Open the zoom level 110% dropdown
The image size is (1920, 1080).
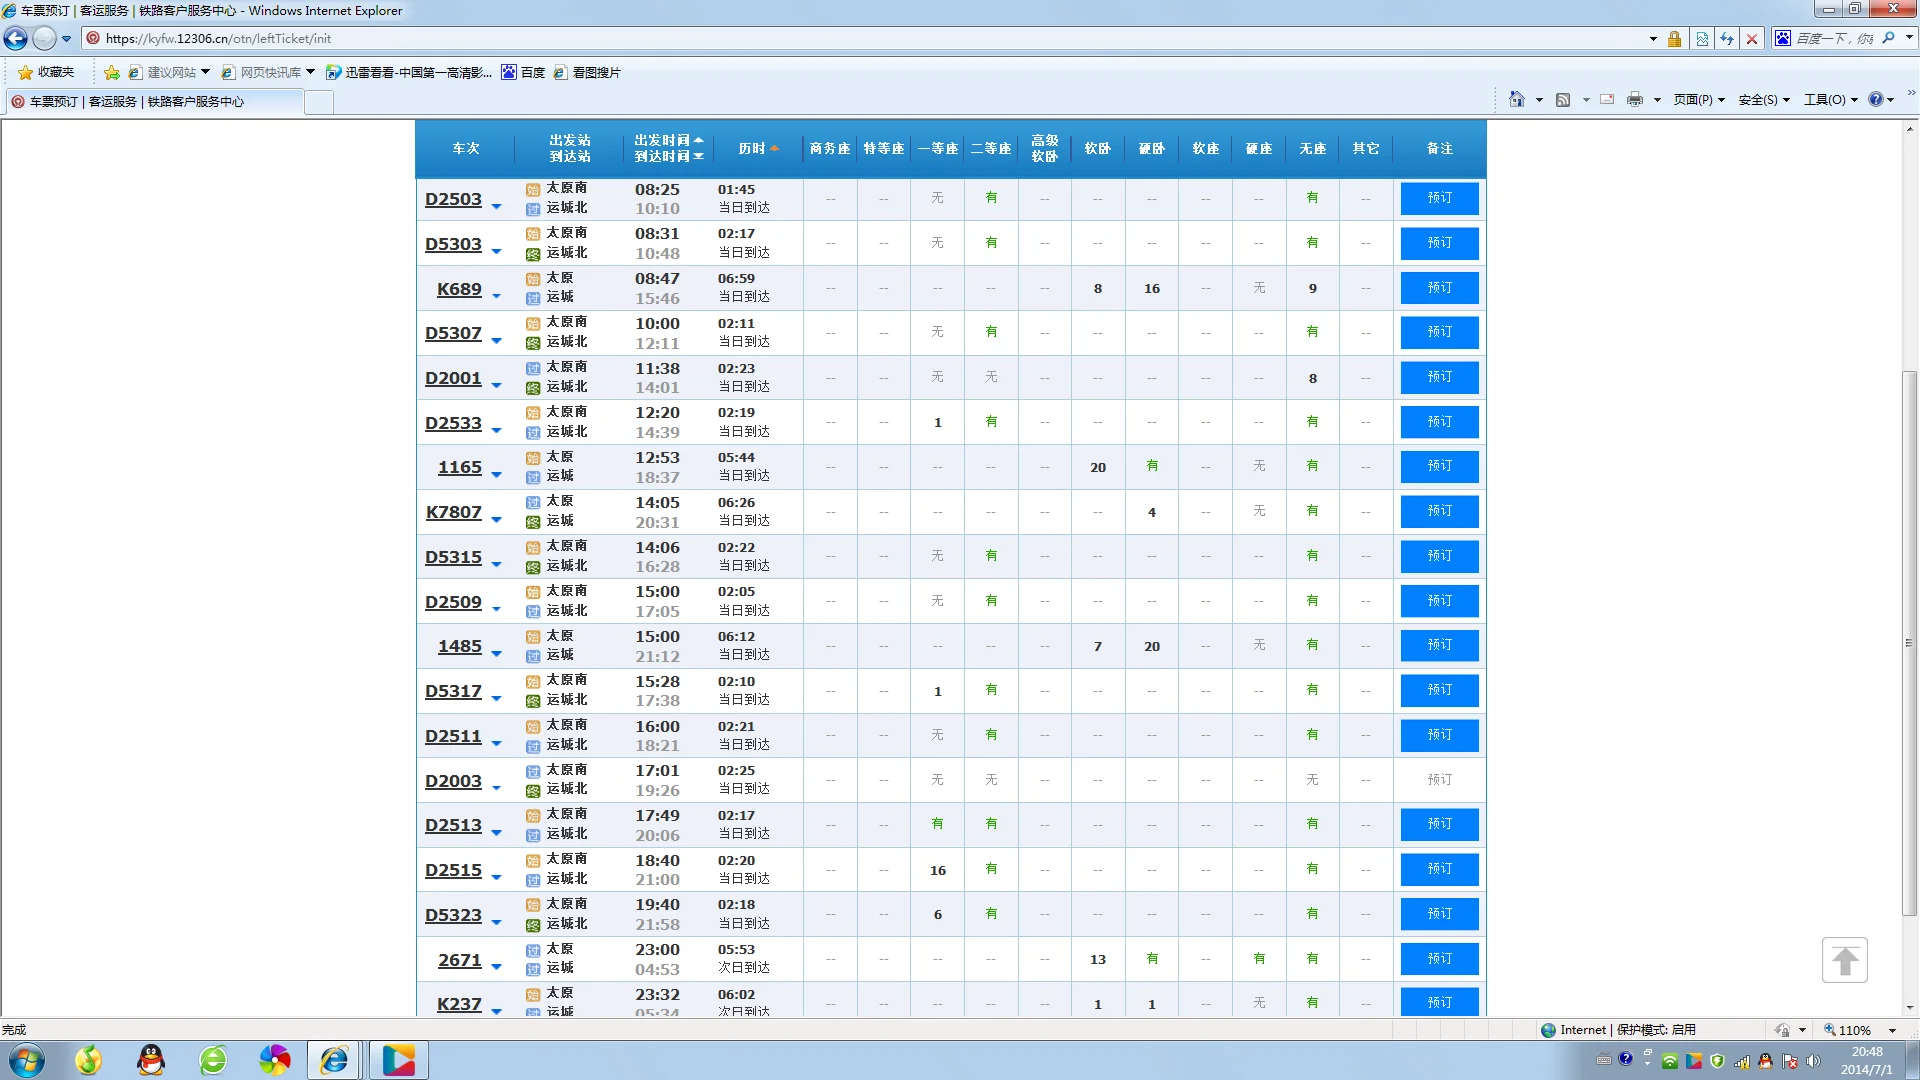tap(1890, 1030)
